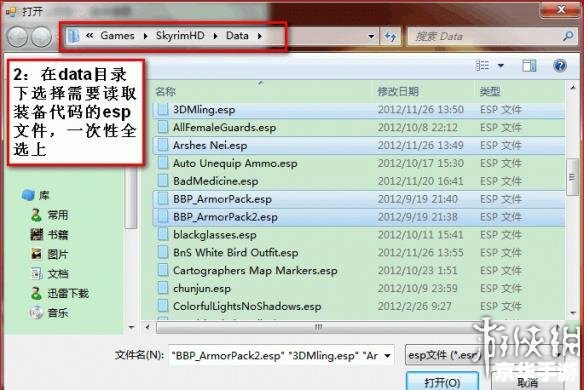Screen dimensions: 584x390
Task: Click the horizontal scrollbar of file list
Action: click(317, 327)
